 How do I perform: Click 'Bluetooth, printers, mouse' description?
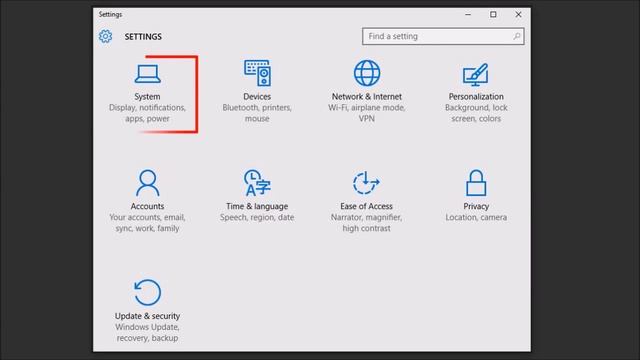[x=257, y=113]
